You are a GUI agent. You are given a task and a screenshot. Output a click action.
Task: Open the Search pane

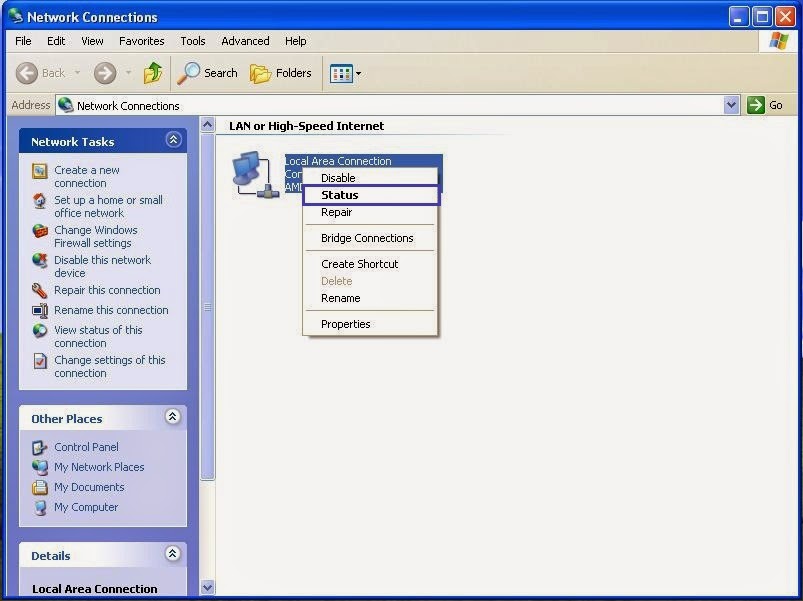point(206,72)
